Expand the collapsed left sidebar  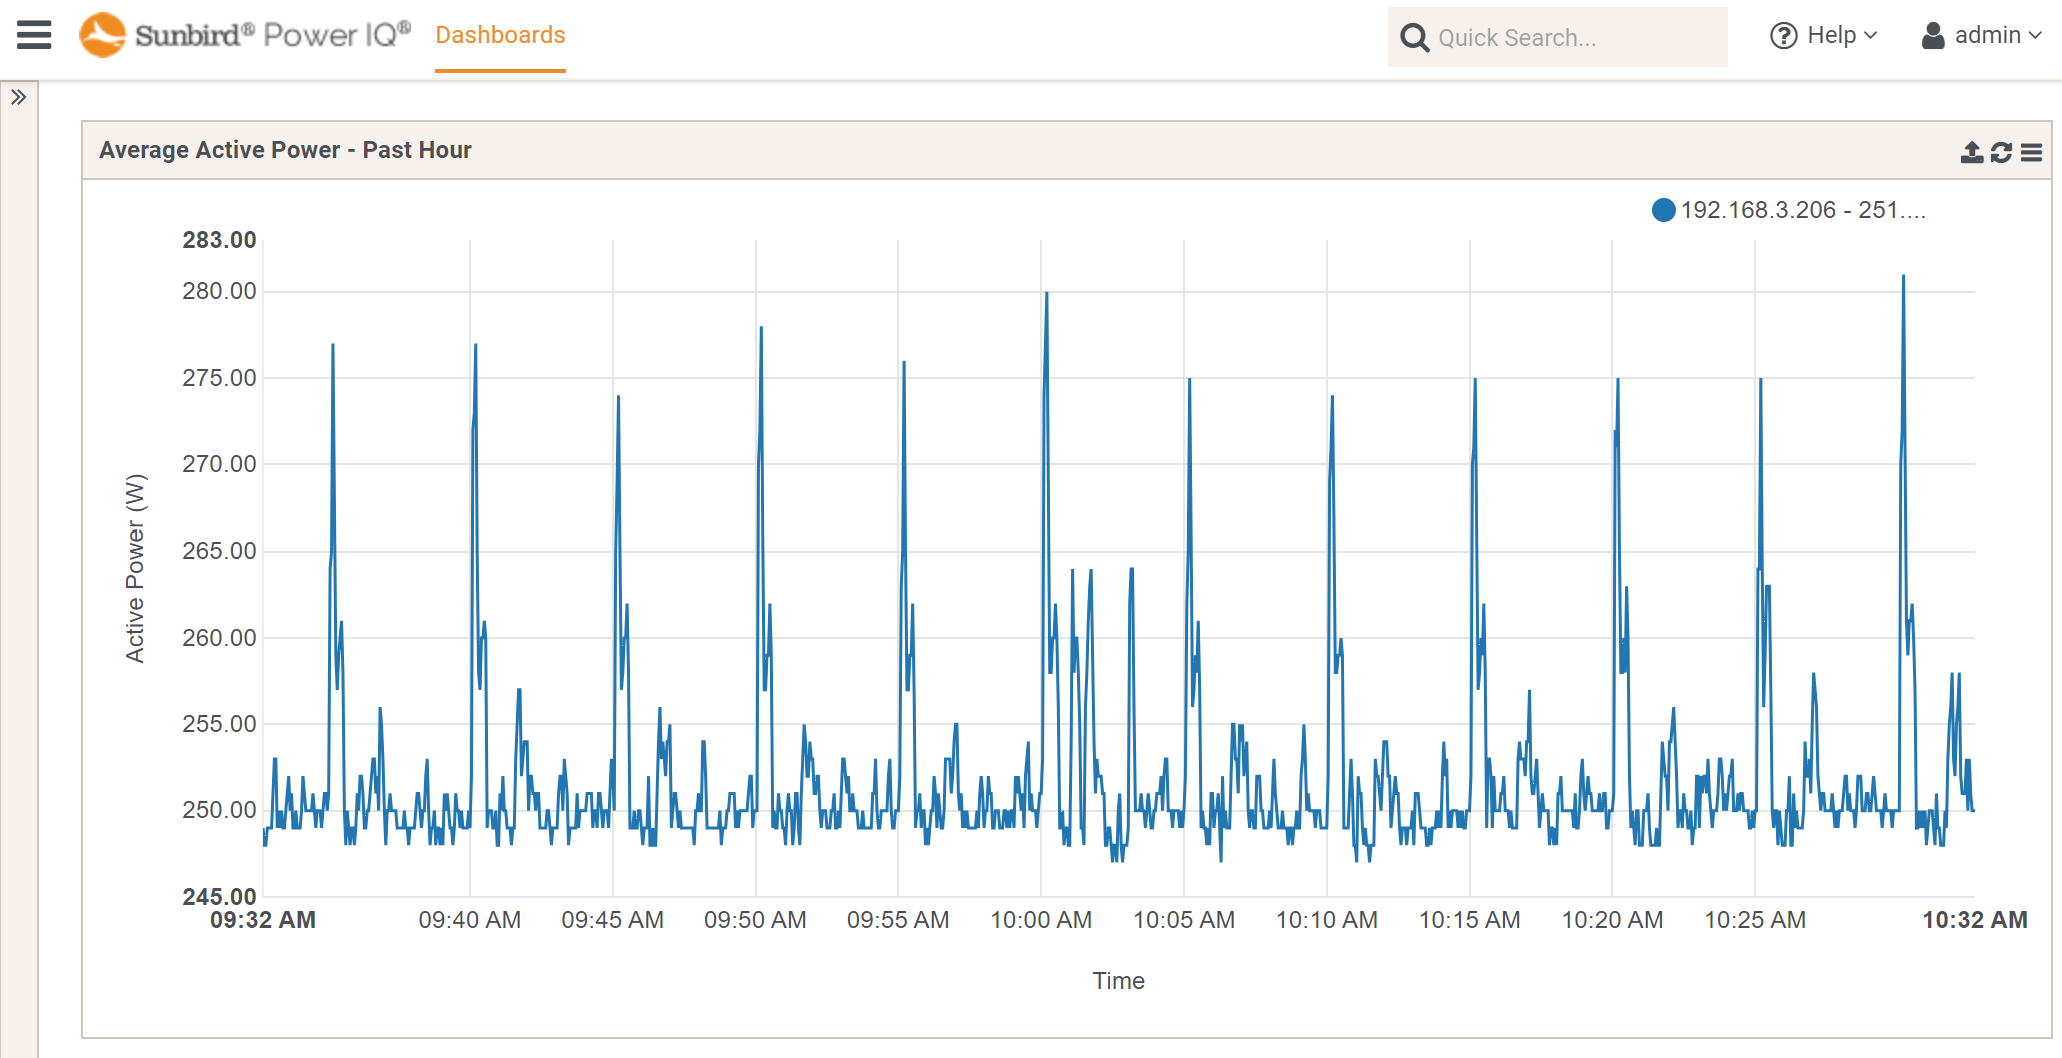[18, 97]
